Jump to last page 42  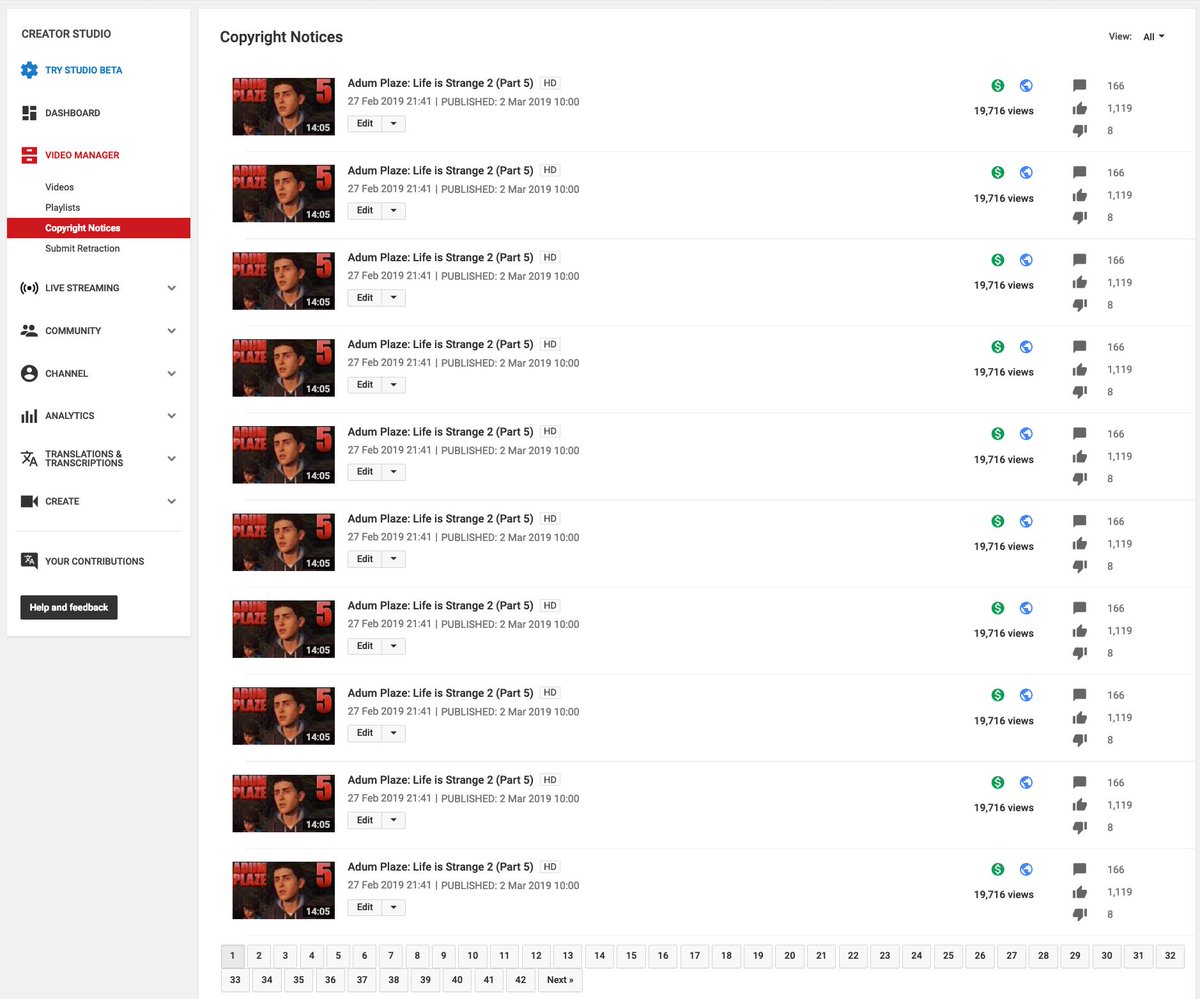pyautogui.click(x=520, y=980)
